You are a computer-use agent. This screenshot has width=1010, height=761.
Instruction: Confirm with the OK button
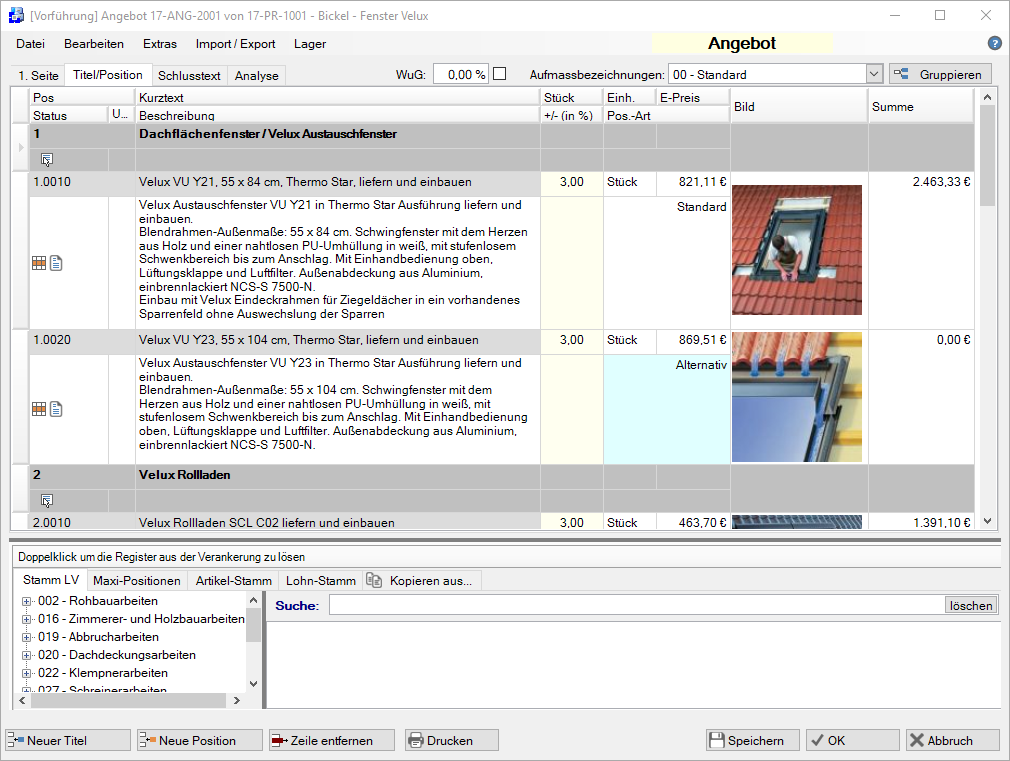pyautogui.click(x=853, y=740)
